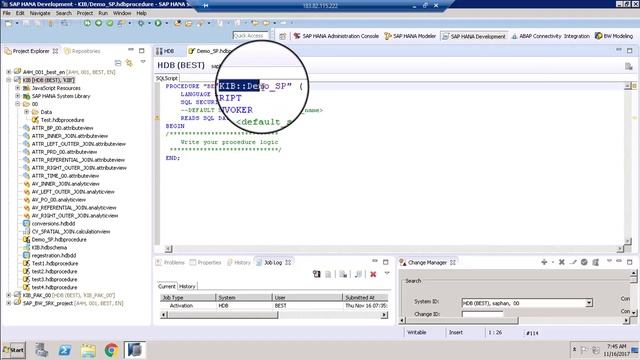Switch to the HDB editor tab
The image size is (640, 360).
[x=165, y=51]
